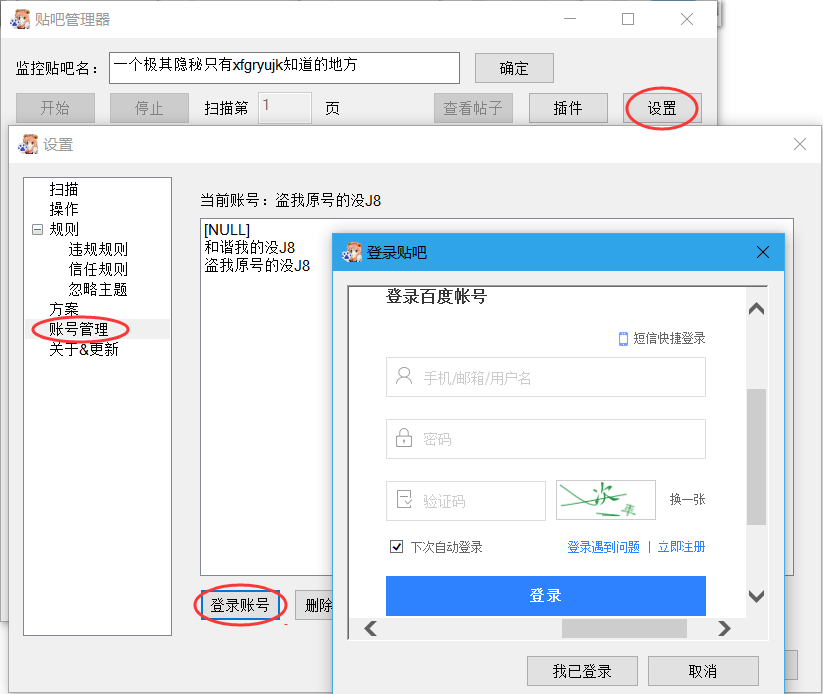The width and height of the screenshot is (823, 694).
Task: Click scroll right arrow in login page
Action: coord(724,628)
